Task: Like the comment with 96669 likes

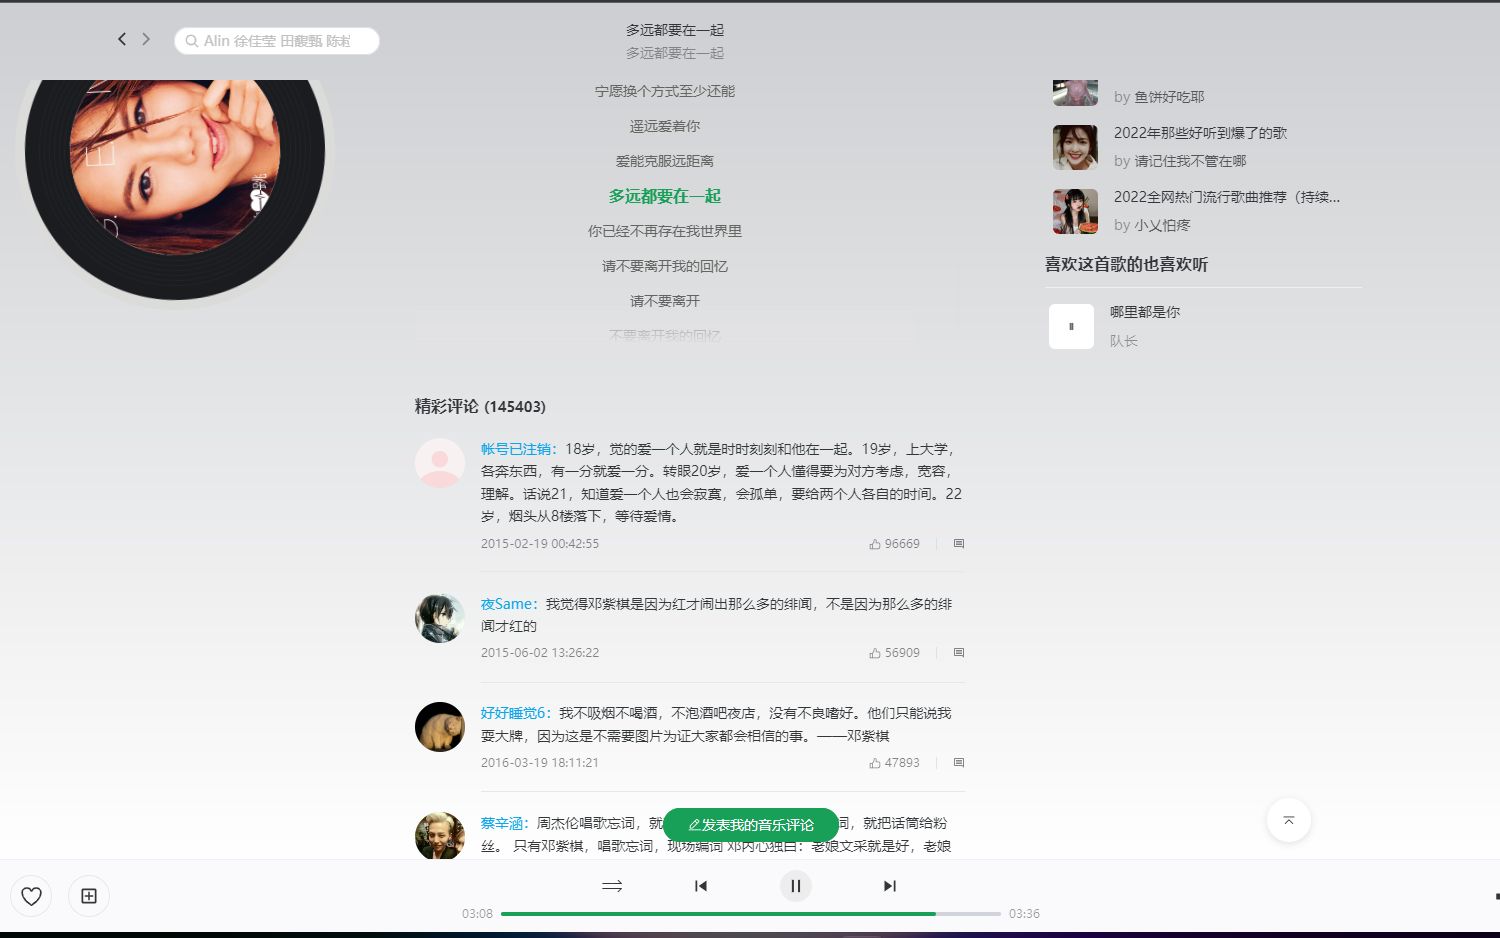Action: (x=894, y=544)
